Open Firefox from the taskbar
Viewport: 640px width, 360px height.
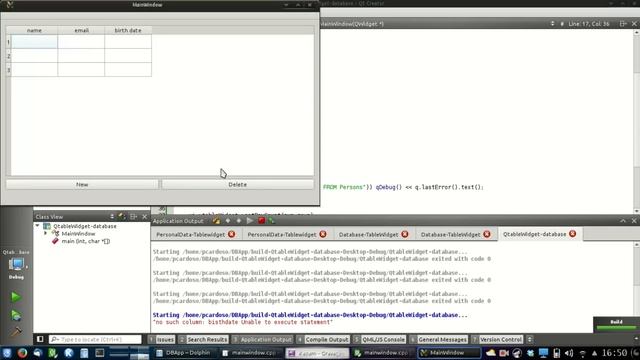tap(22, 353)
